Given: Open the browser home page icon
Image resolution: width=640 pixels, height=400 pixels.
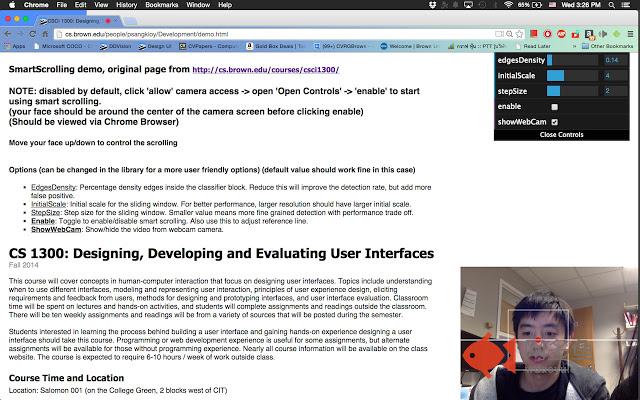Looking at the screenshot, I should pyautogui.click(x=45, y=34).
